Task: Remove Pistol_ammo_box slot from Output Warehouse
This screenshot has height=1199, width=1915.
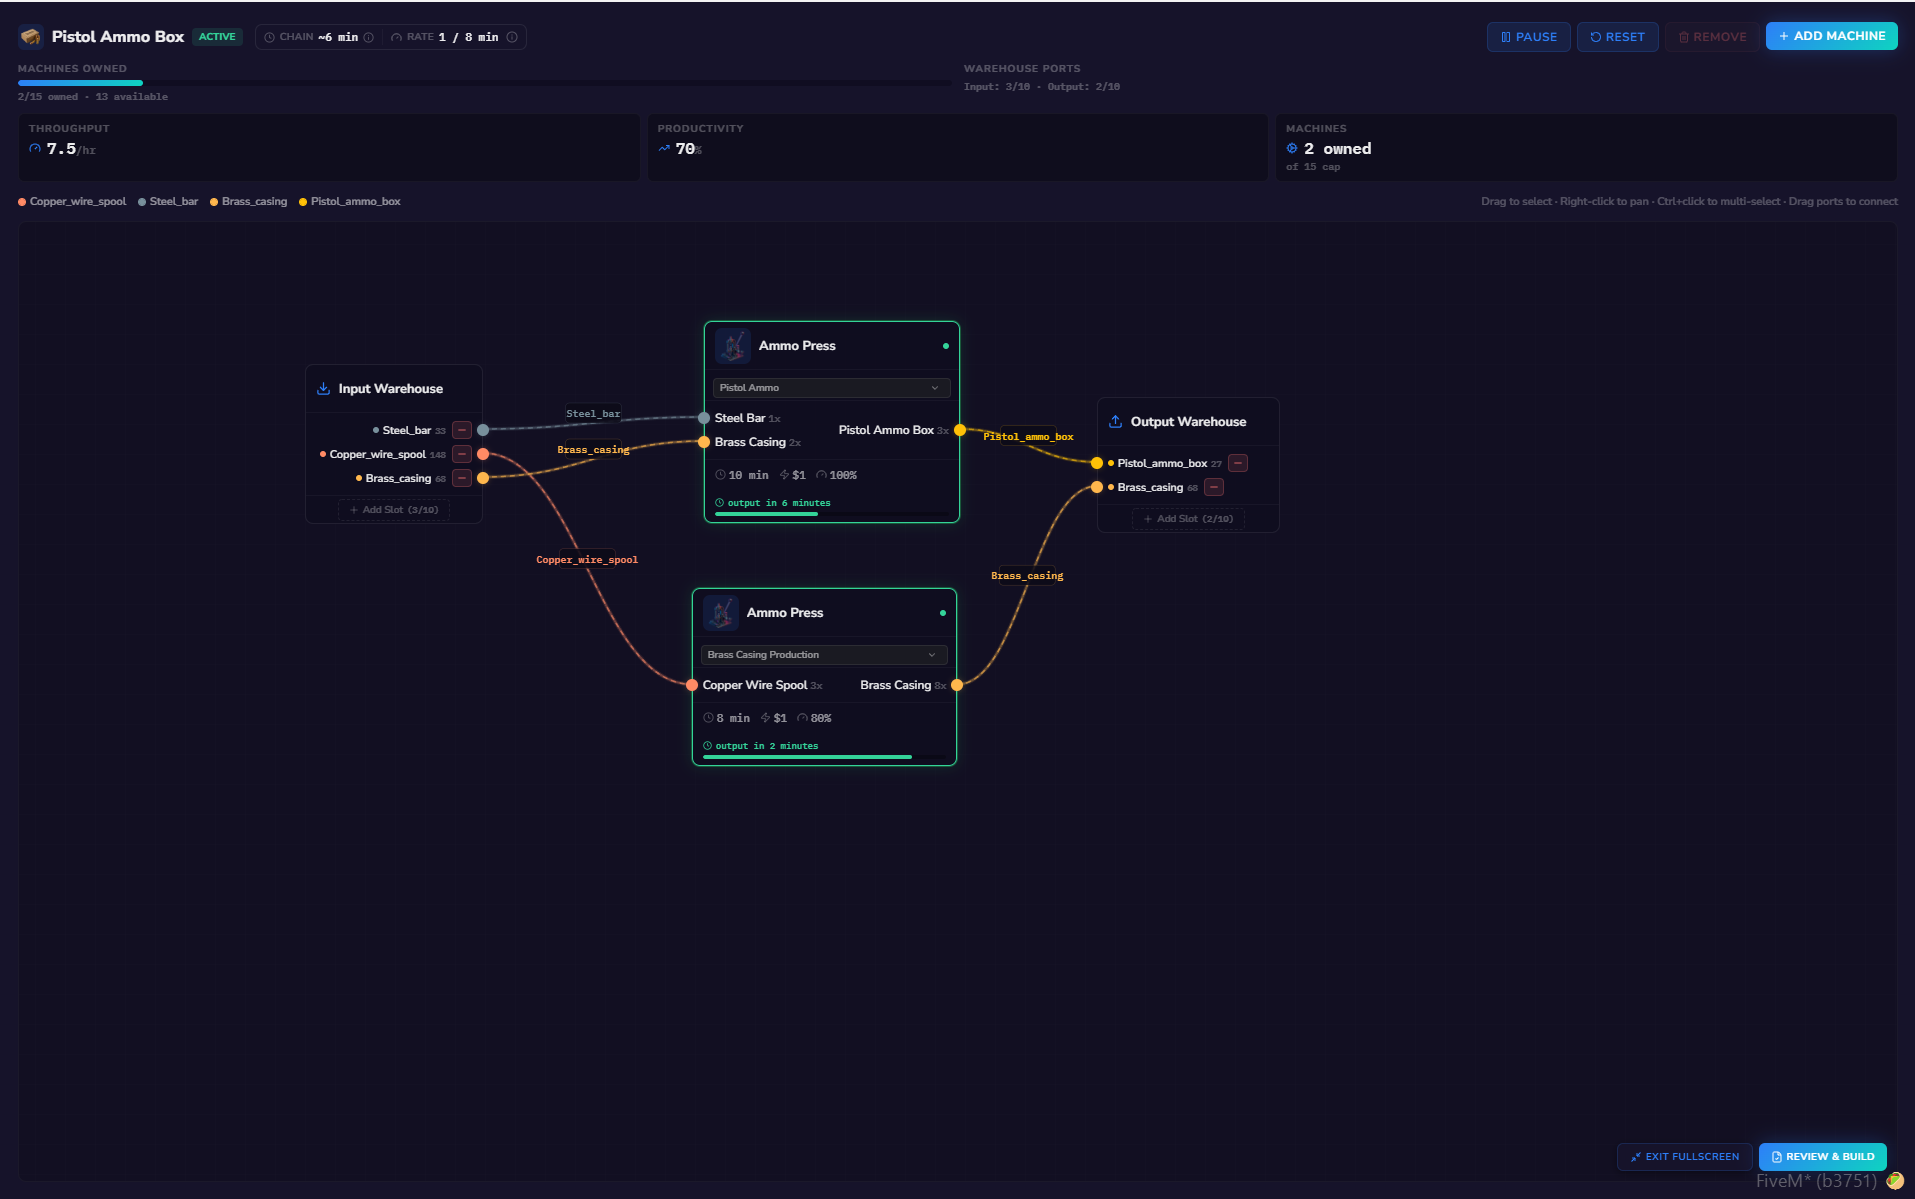Action: (x=1238, y=463)
